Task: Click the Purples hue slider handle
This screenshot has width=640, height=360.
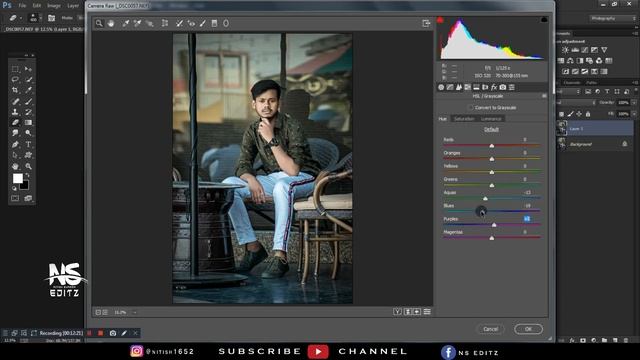Action: (494, 225)
